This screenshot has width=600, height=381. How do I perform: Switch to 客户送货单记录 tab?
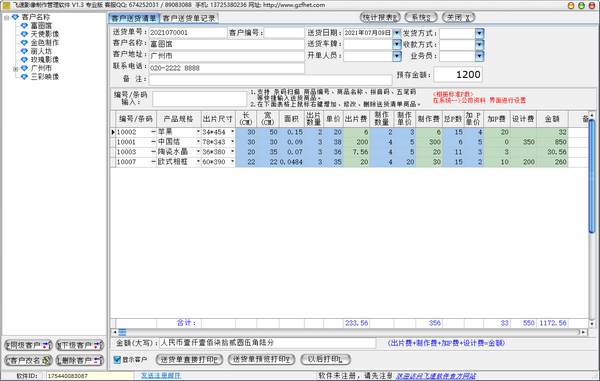click(189, 18)
